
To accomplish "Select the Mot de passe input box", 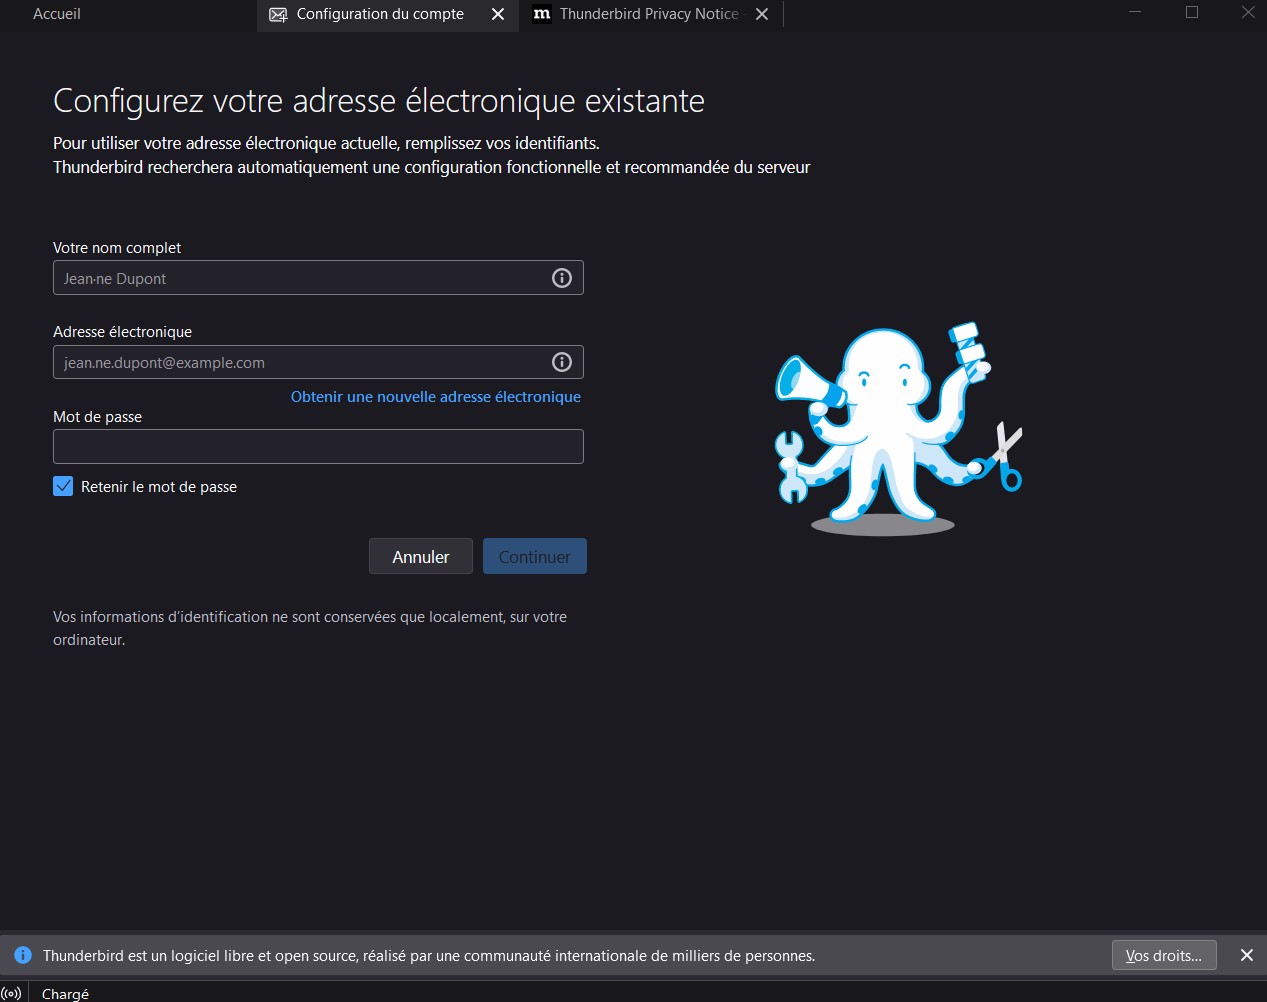I will [x=318, y=446].
